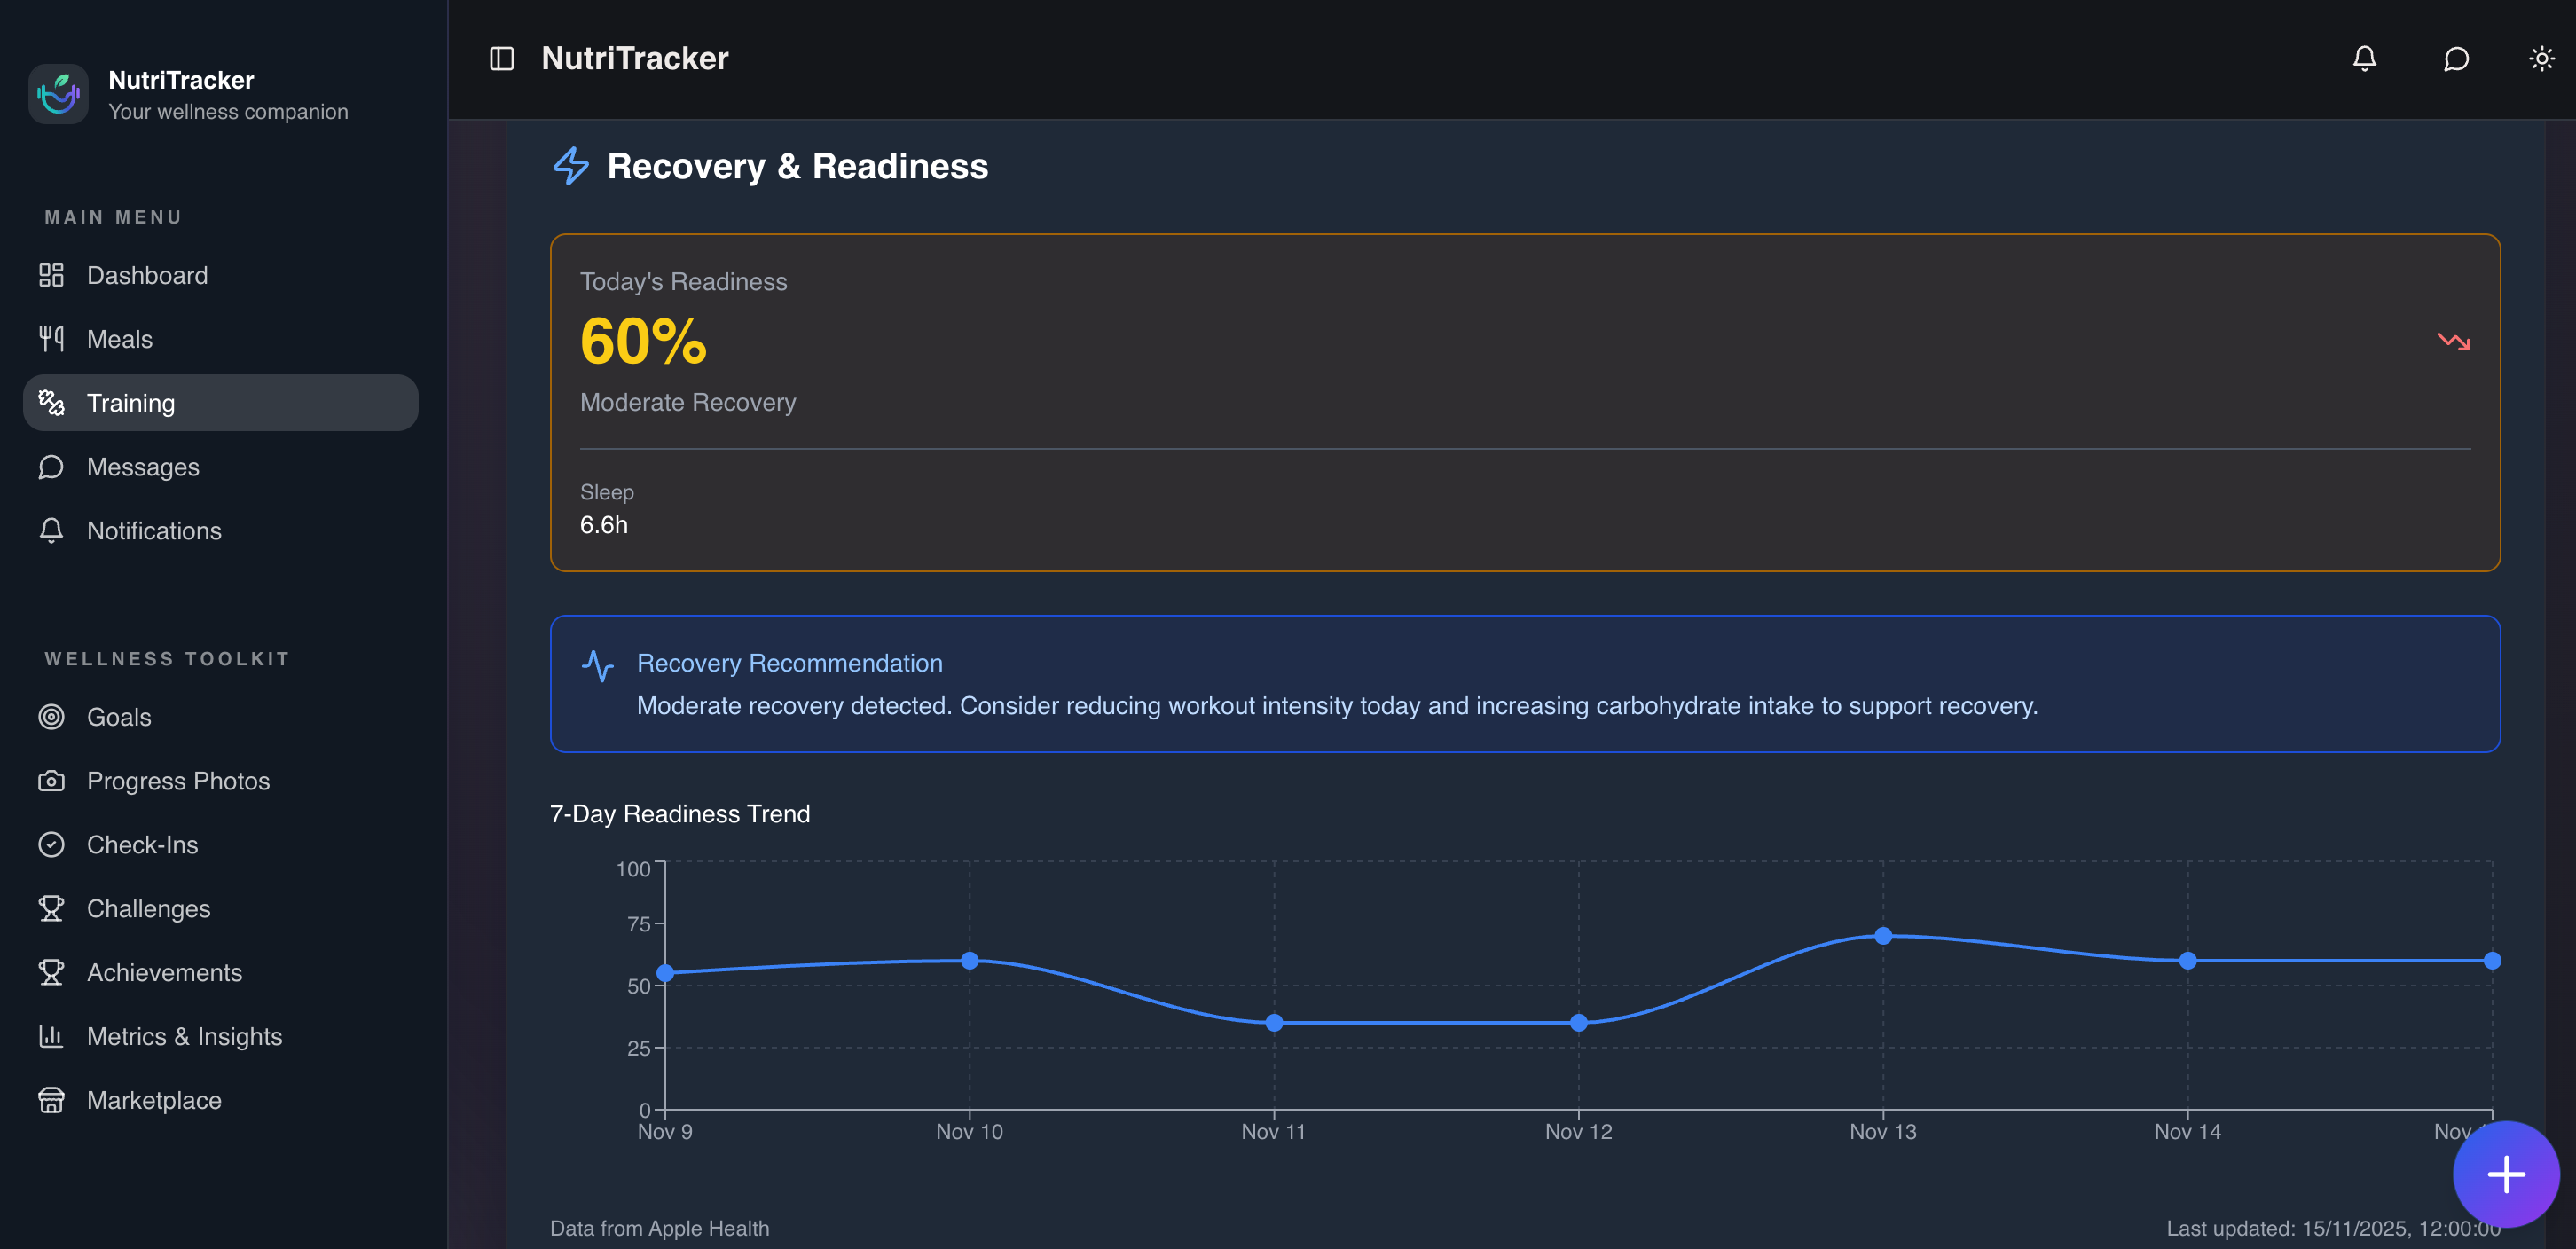2576x1249 pixels.
Task: Go to the Meals page
Action: [x=119, y=339]
